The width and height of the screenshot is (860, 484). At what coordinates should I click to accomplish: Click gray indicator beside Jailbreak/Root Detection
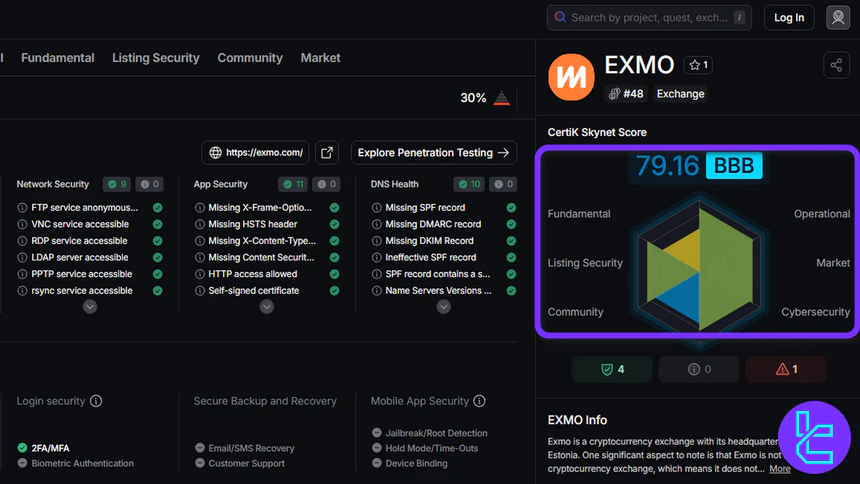376,432
